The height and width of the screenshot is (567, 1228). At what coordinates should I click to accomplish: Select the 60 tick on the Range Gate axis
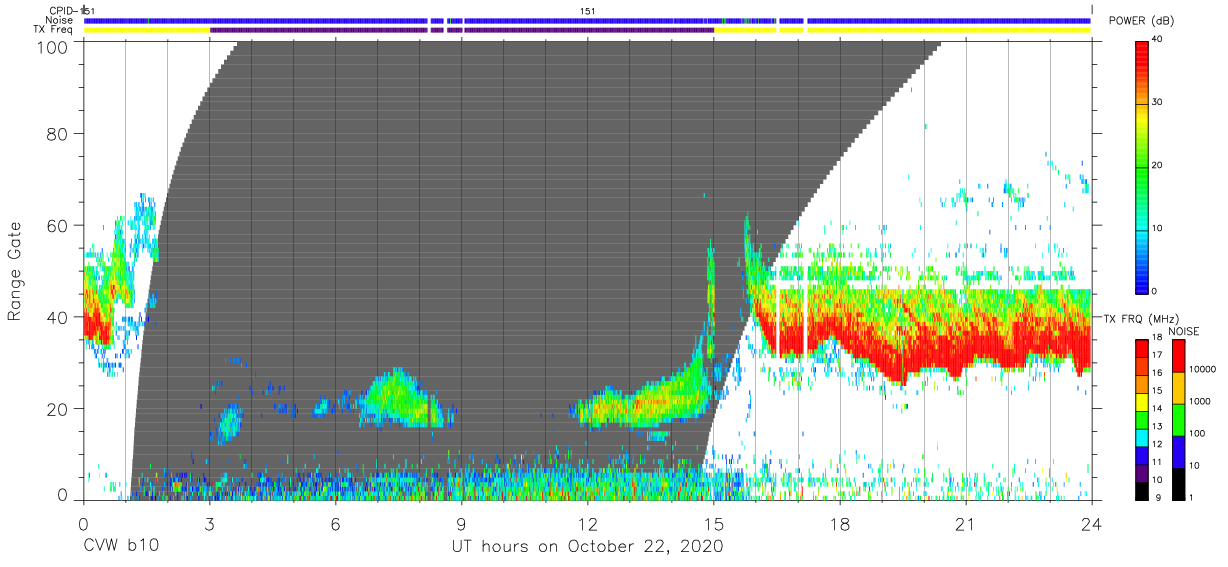57,225
